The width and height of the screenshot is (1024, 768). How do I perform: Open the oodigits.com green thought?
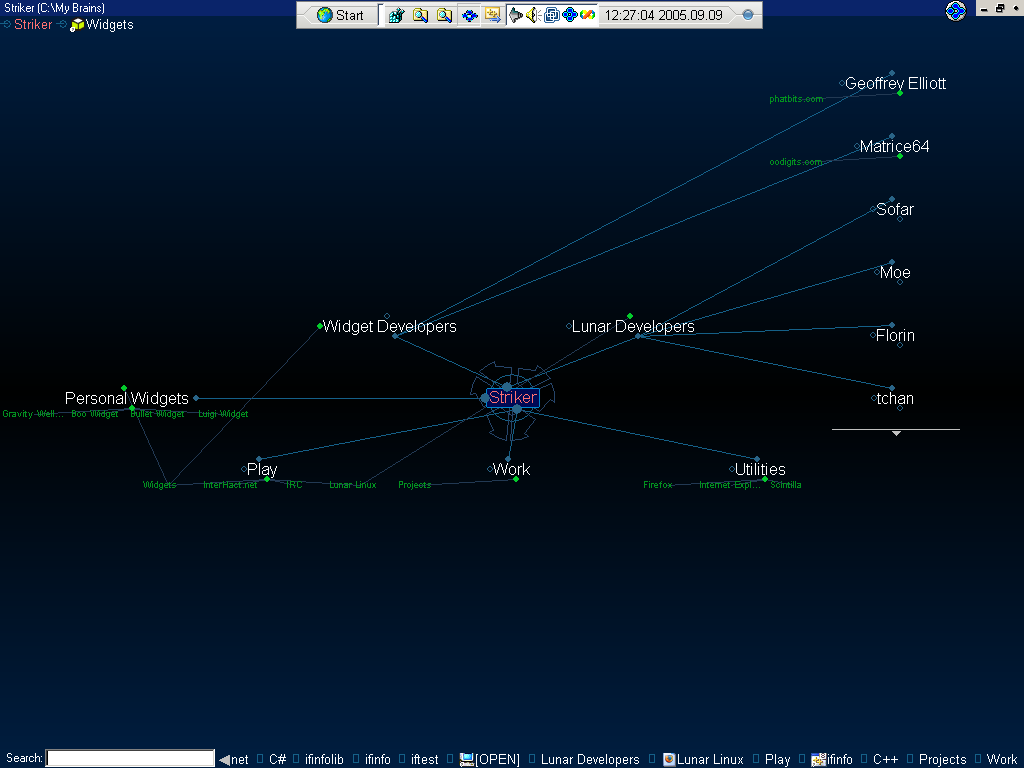pyautogui.click(x=795, y=162)
